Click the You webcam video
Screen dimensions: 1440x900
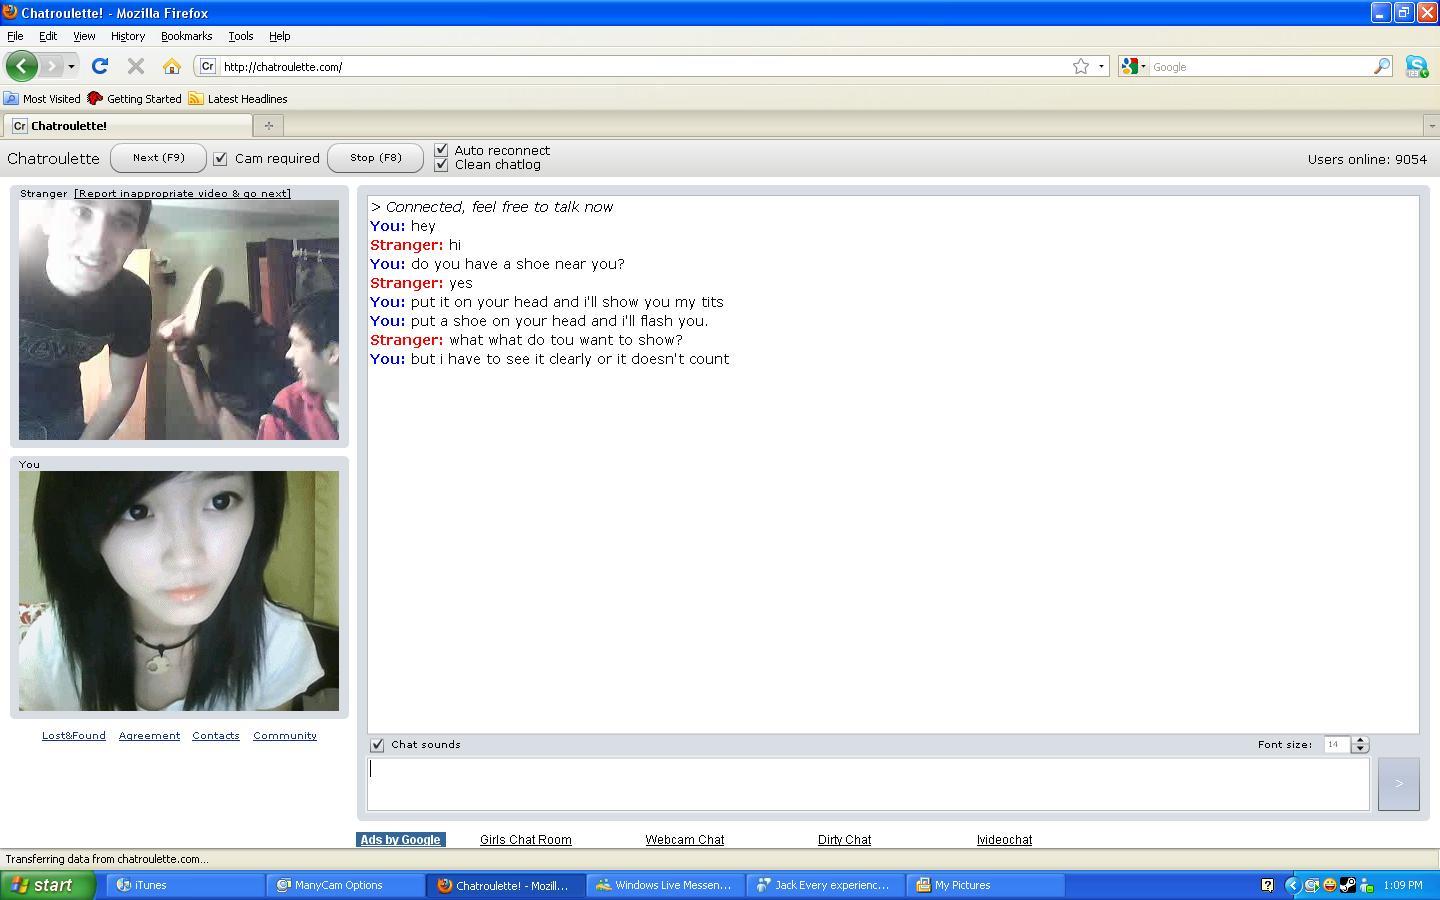tap(179, 591)
